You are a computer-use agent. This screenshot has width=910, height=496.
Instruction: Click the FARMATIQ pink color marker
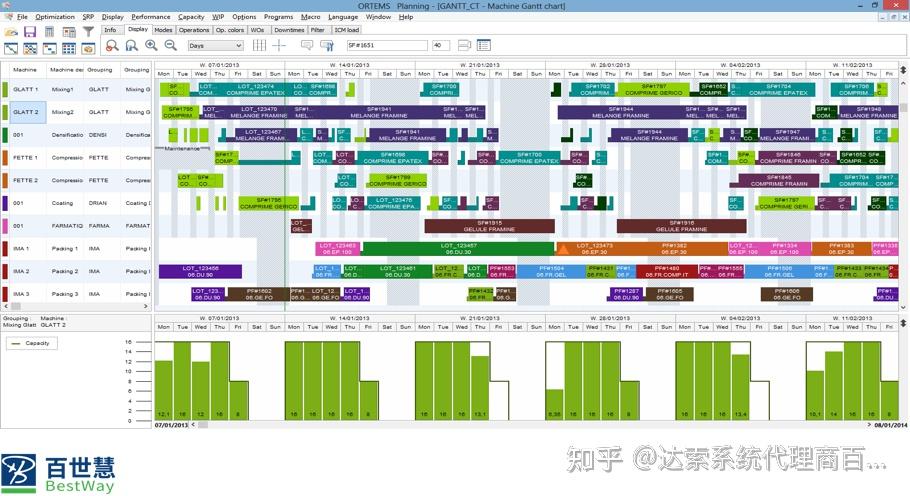pos(5,226)
